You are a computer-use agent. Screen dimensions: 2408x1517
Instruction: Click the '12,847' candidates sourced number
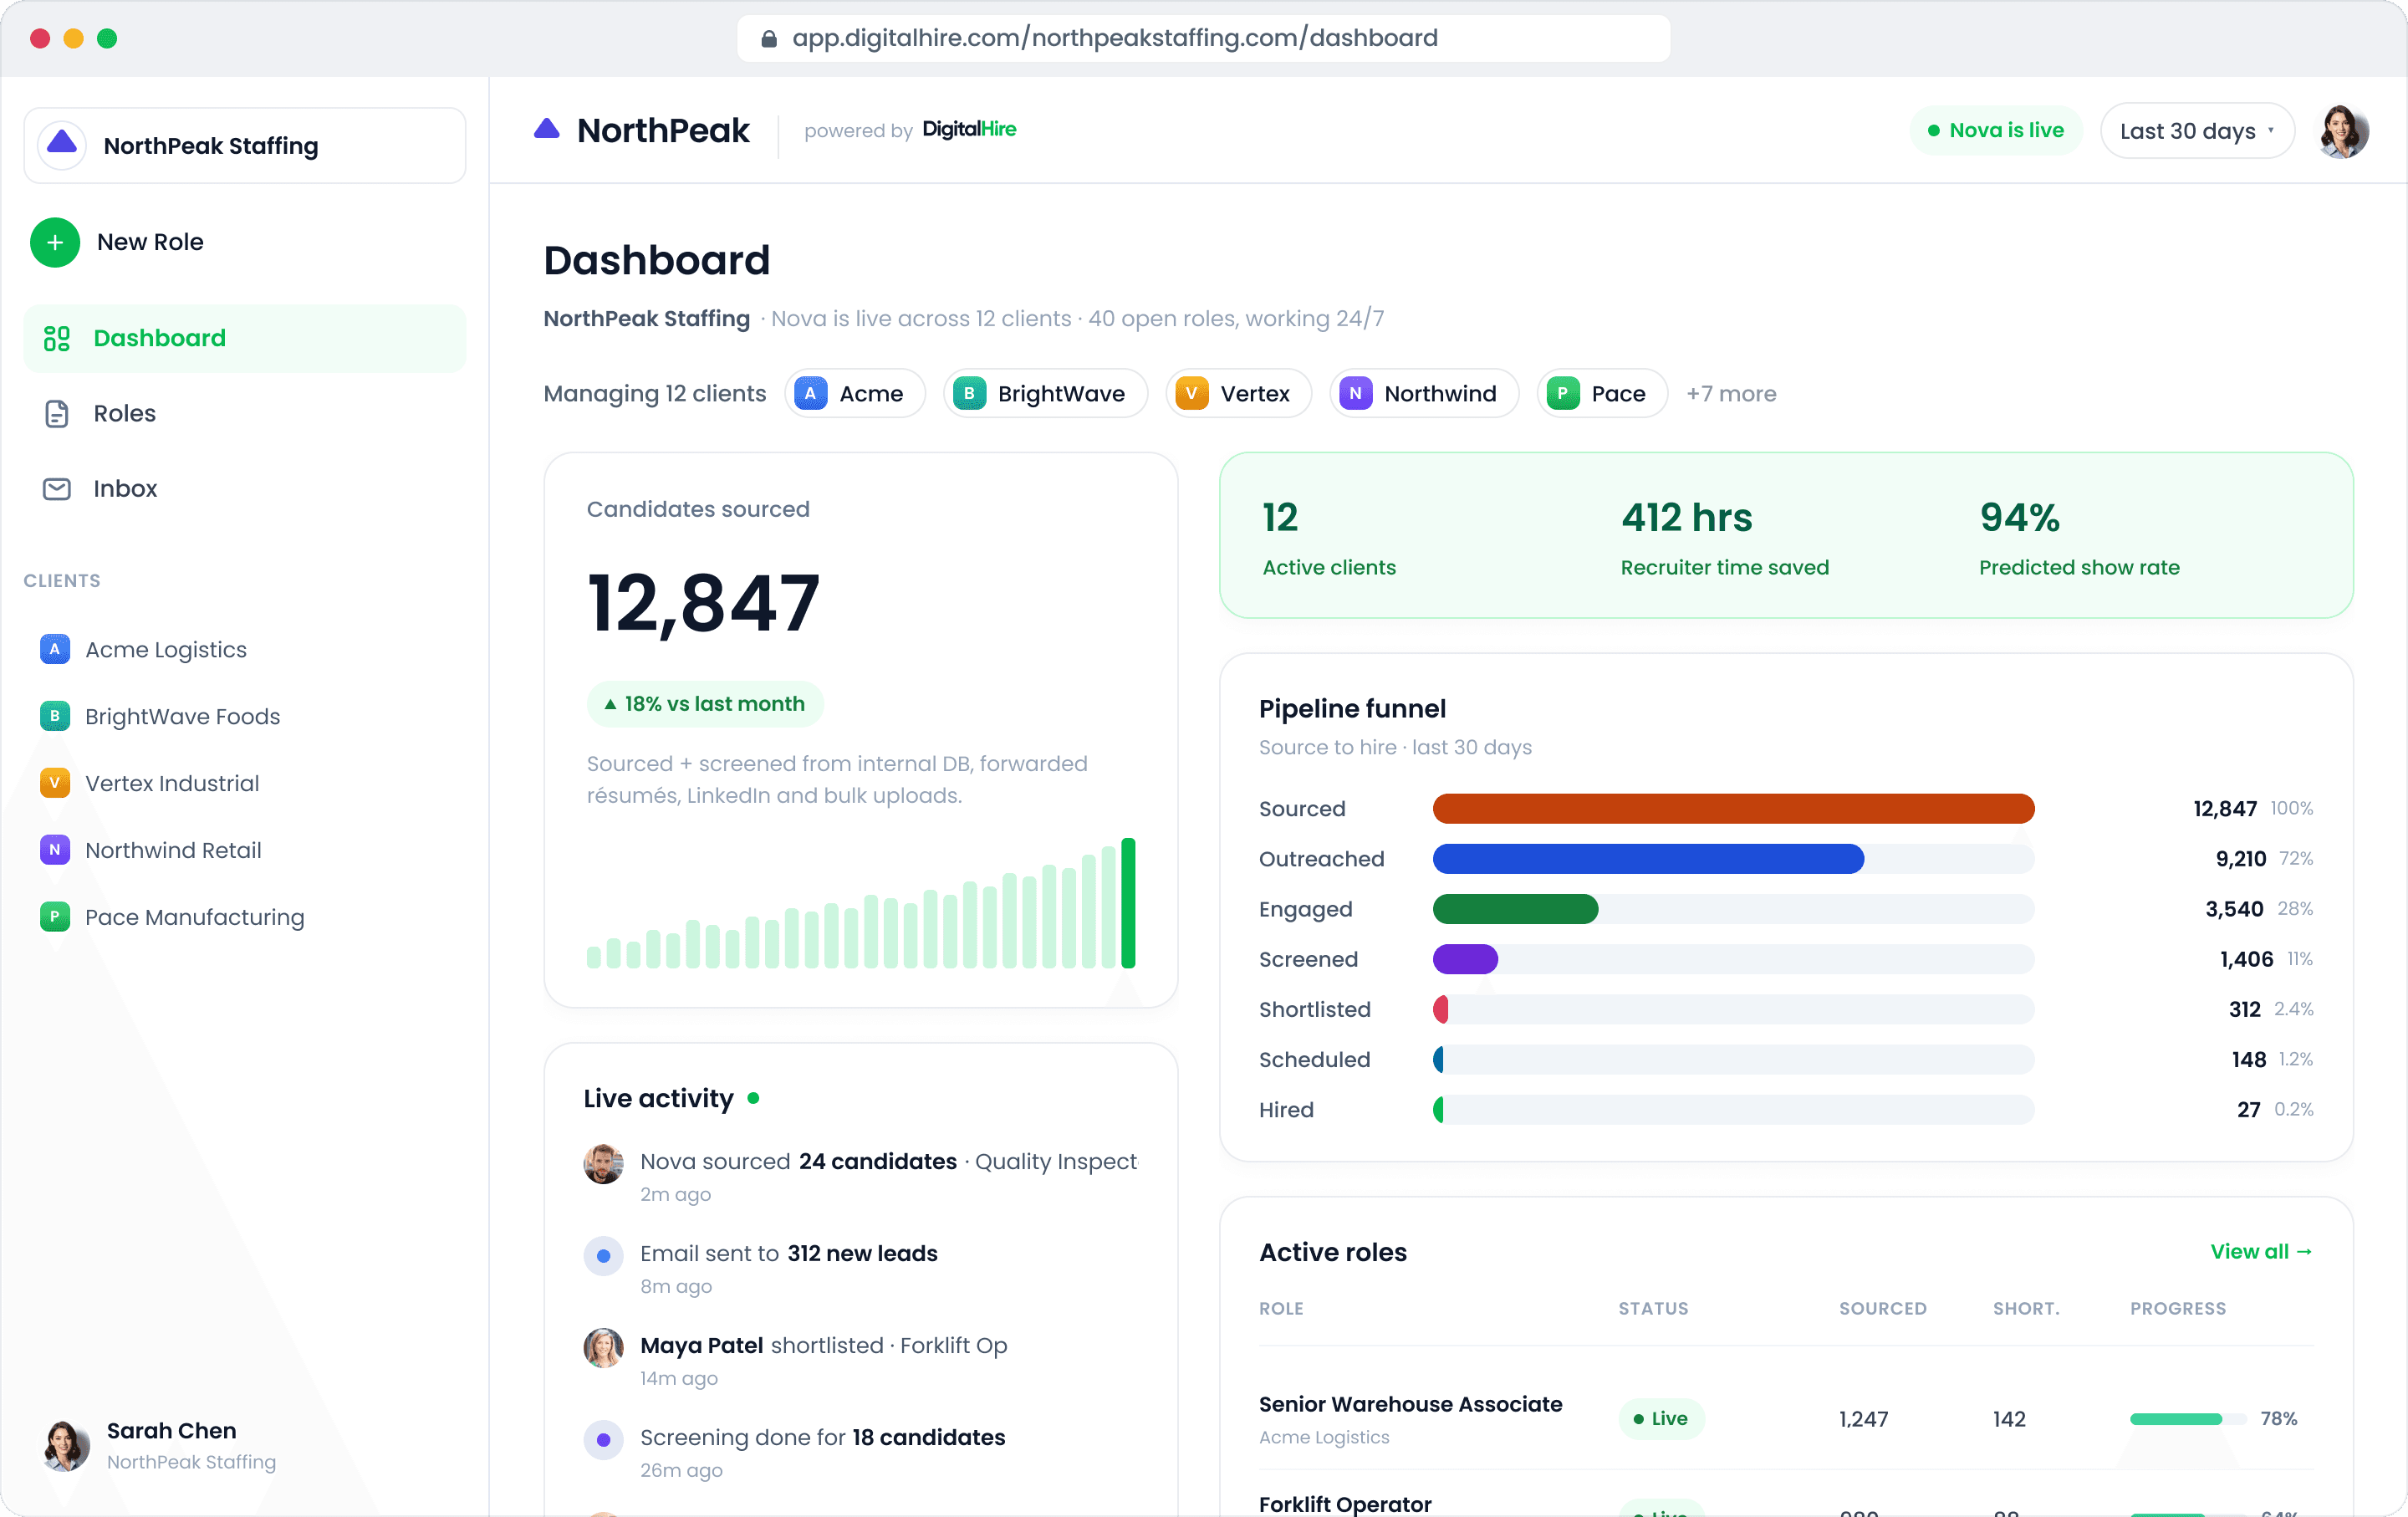coord(703,603)
